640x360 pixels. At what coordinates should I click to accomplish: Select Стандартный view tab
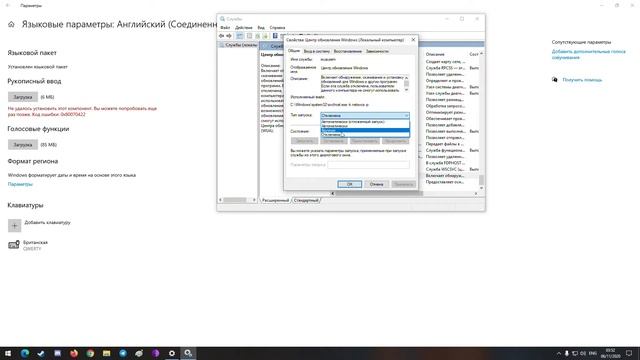click(x=306, y=200)
